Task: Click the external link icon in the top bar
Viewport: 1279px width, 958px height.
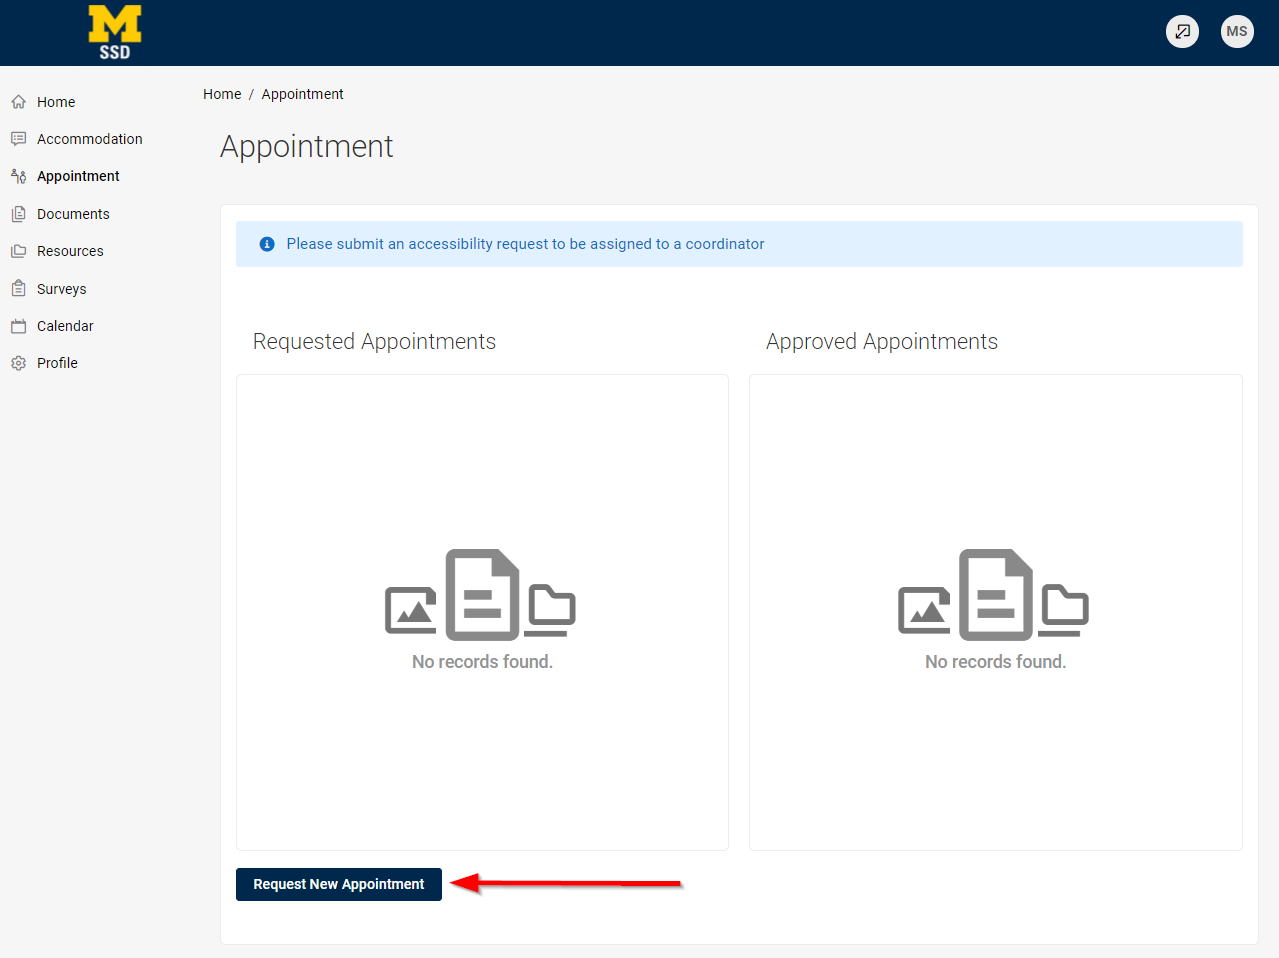Action: point(1182,31)
